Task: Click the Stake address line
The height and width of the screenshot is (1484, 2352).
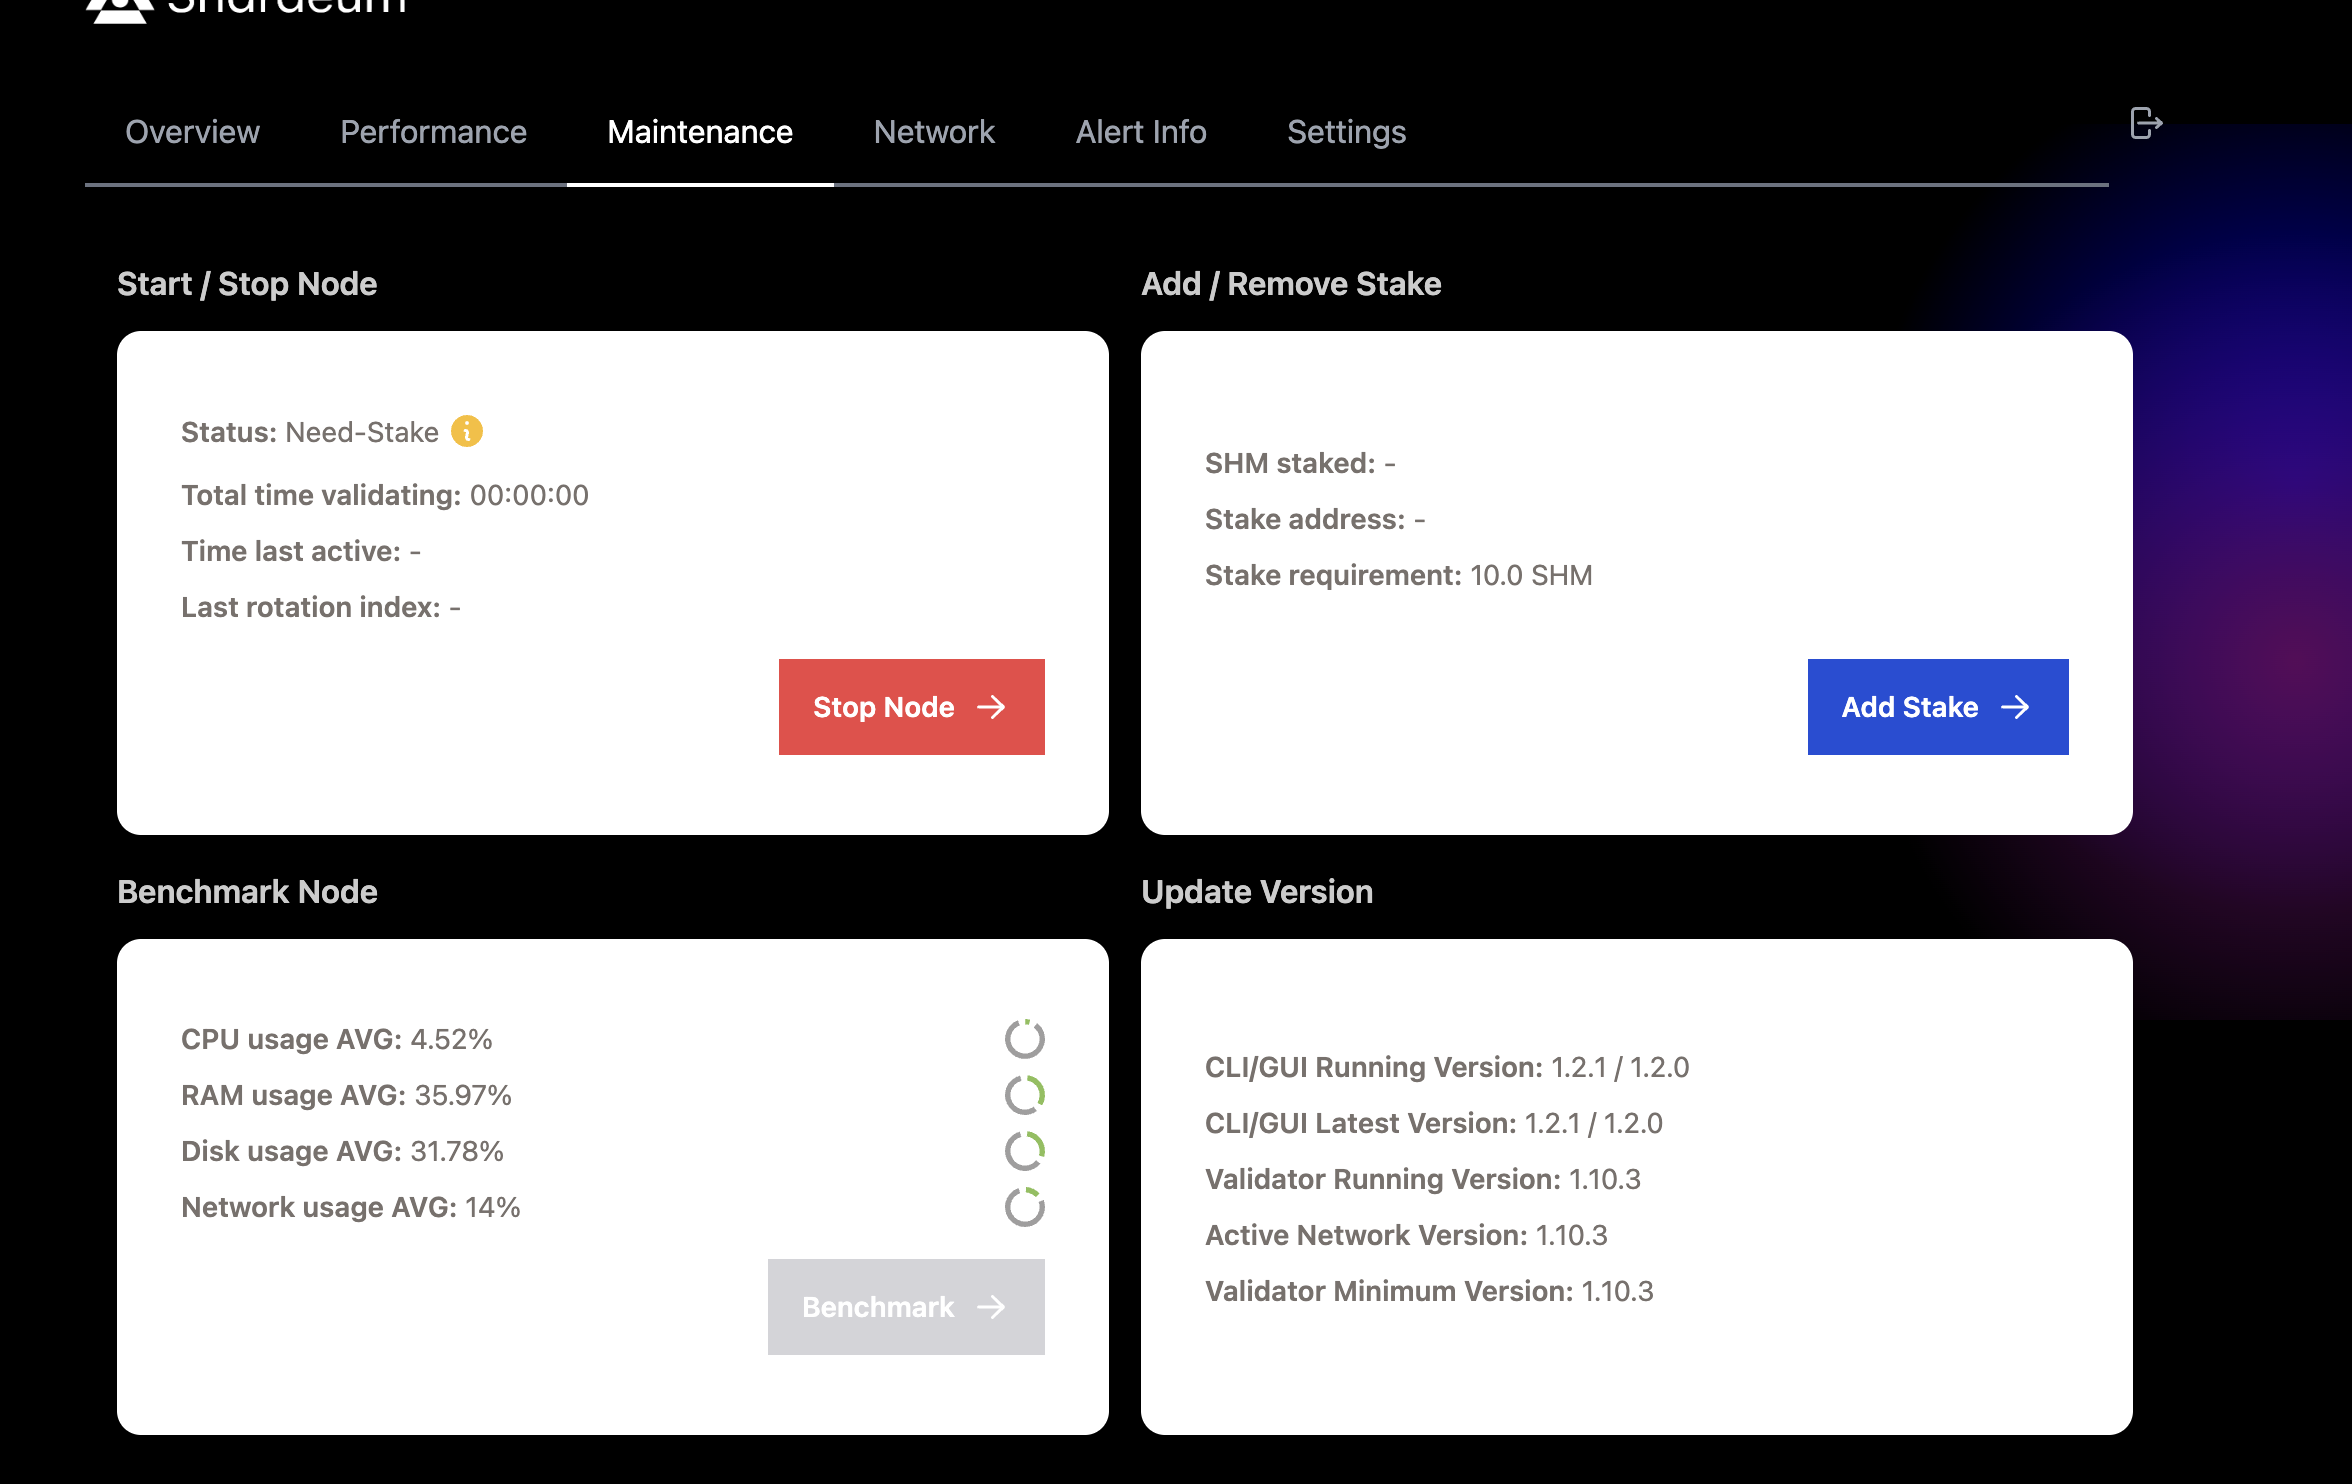Action: coord(1315,519)
